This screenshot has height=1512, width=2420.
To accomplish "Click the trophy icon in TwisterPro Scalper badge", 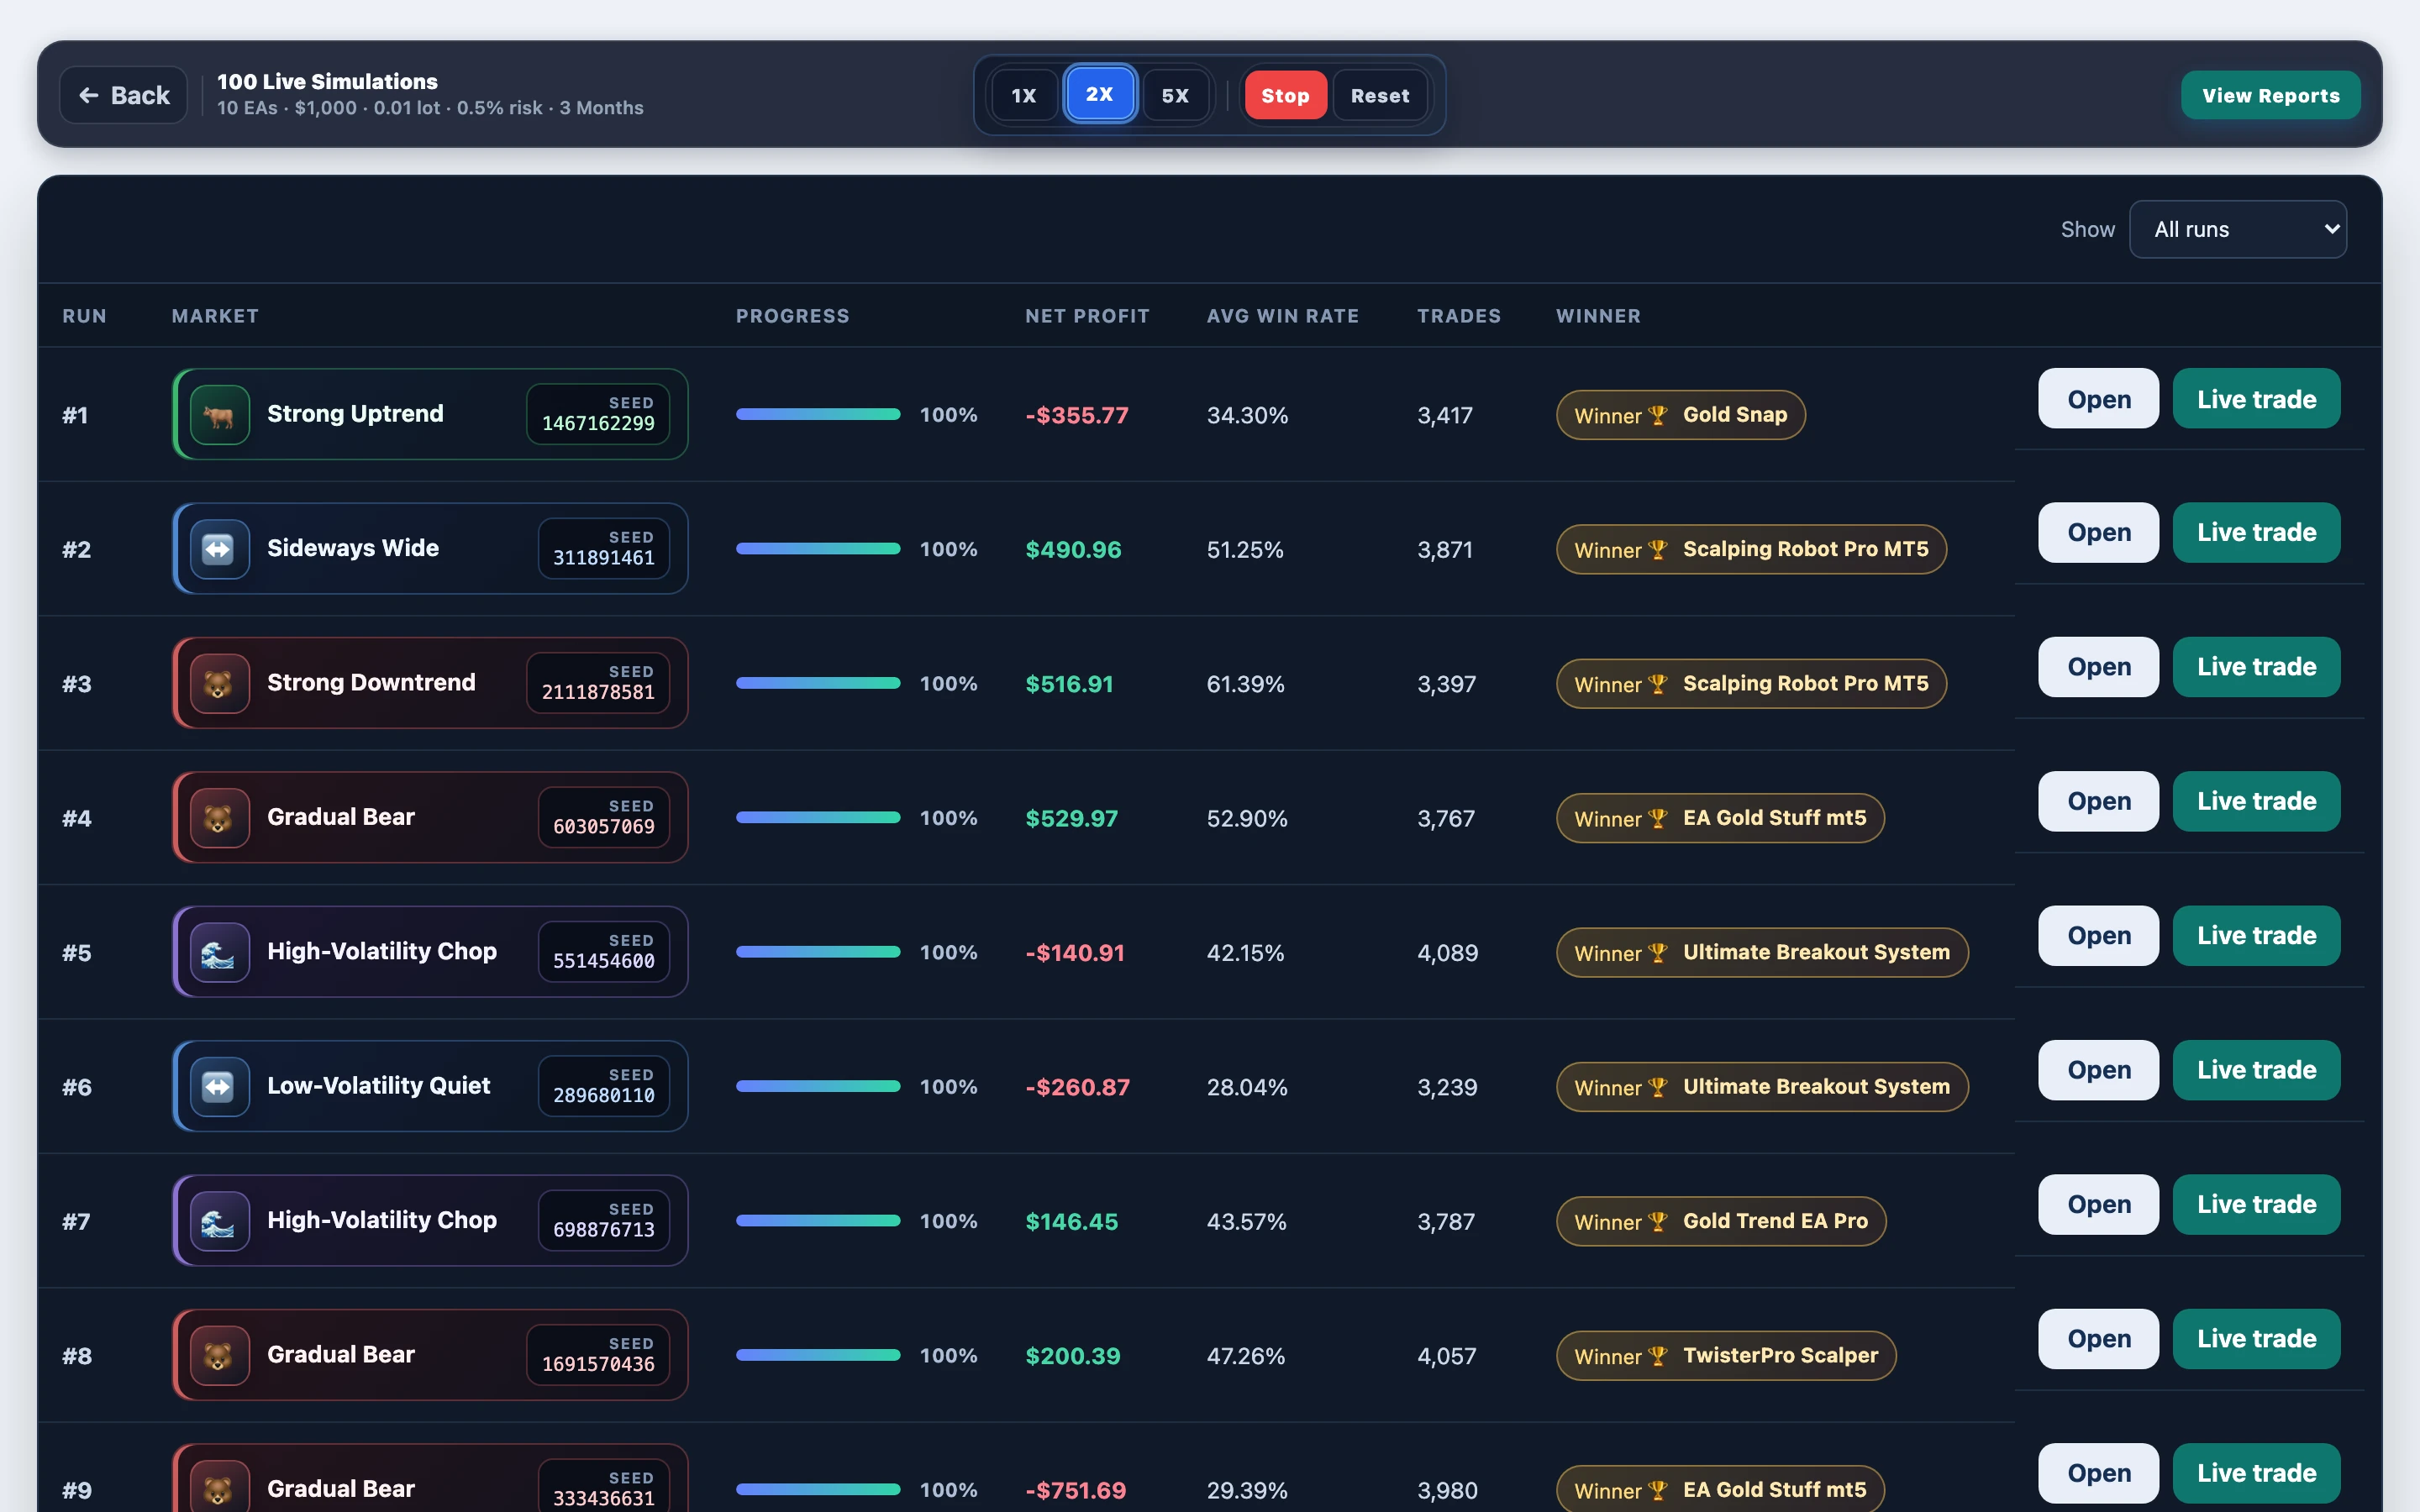I will coord(1658,1356).
